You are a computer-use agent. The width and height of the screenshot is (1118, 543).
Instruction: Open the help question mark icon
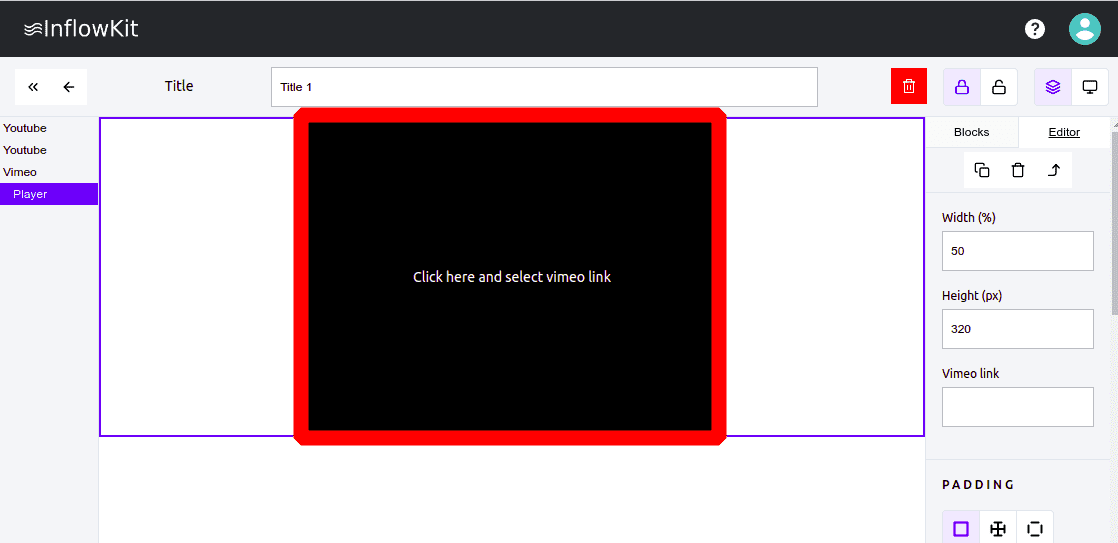[1035, 29]
